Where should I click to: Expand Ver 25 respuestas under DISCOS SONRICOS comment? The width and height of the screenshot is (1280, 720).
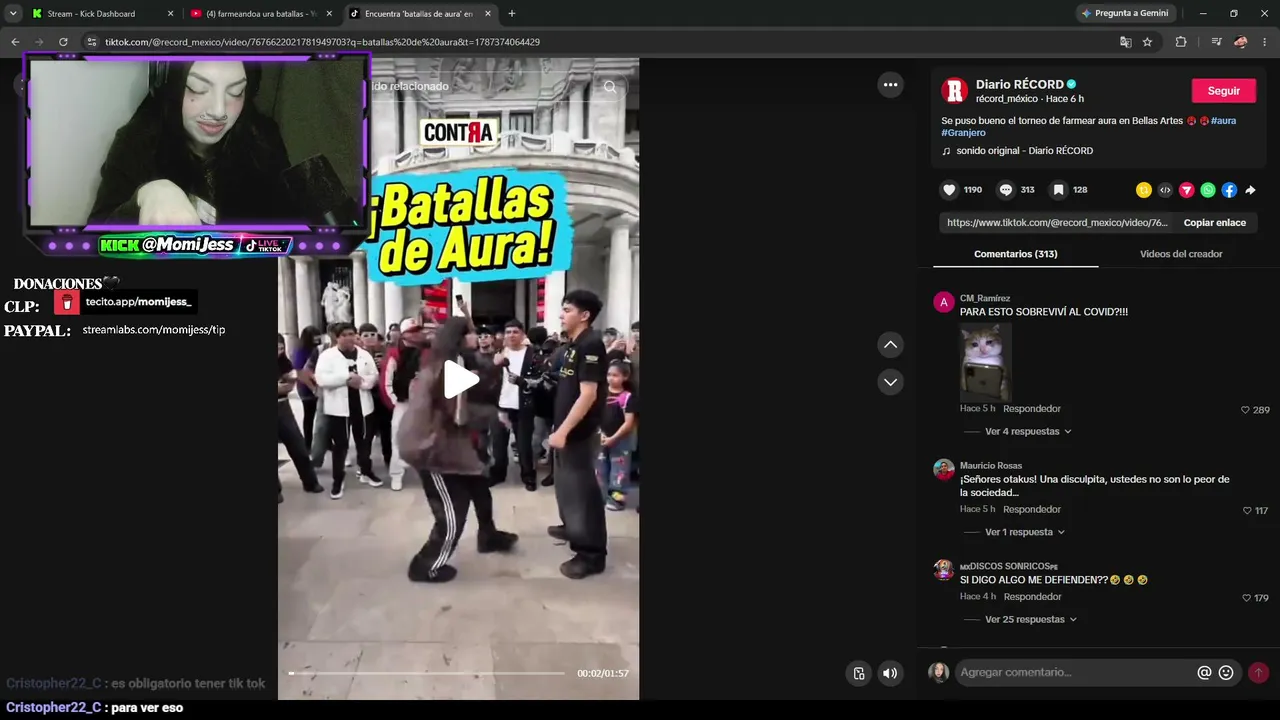point(1030,620)
